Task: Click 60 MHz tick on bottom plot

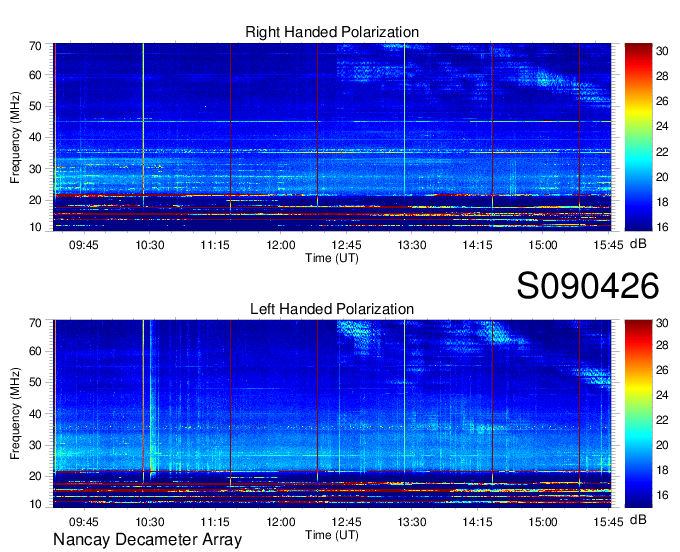Action: 35,351
